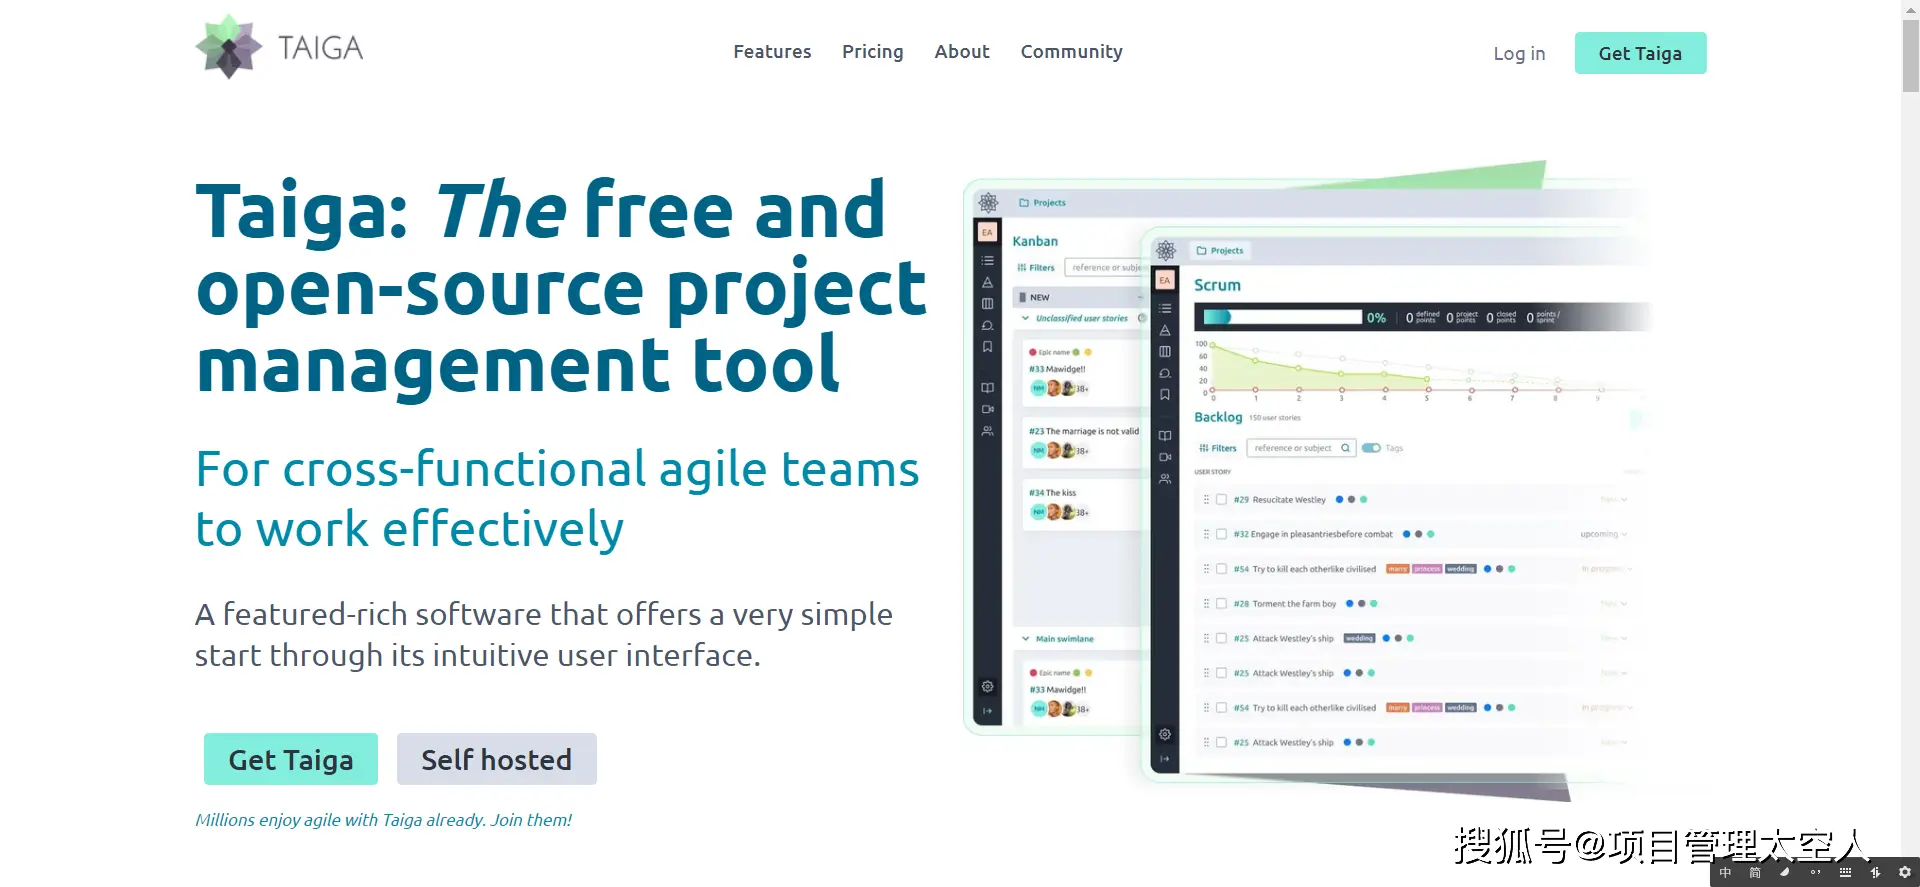Click Backlog Filters icon in Scrum window
Image resolution: width=1920 pixels, height=887 pixels.
[1205, 448]
